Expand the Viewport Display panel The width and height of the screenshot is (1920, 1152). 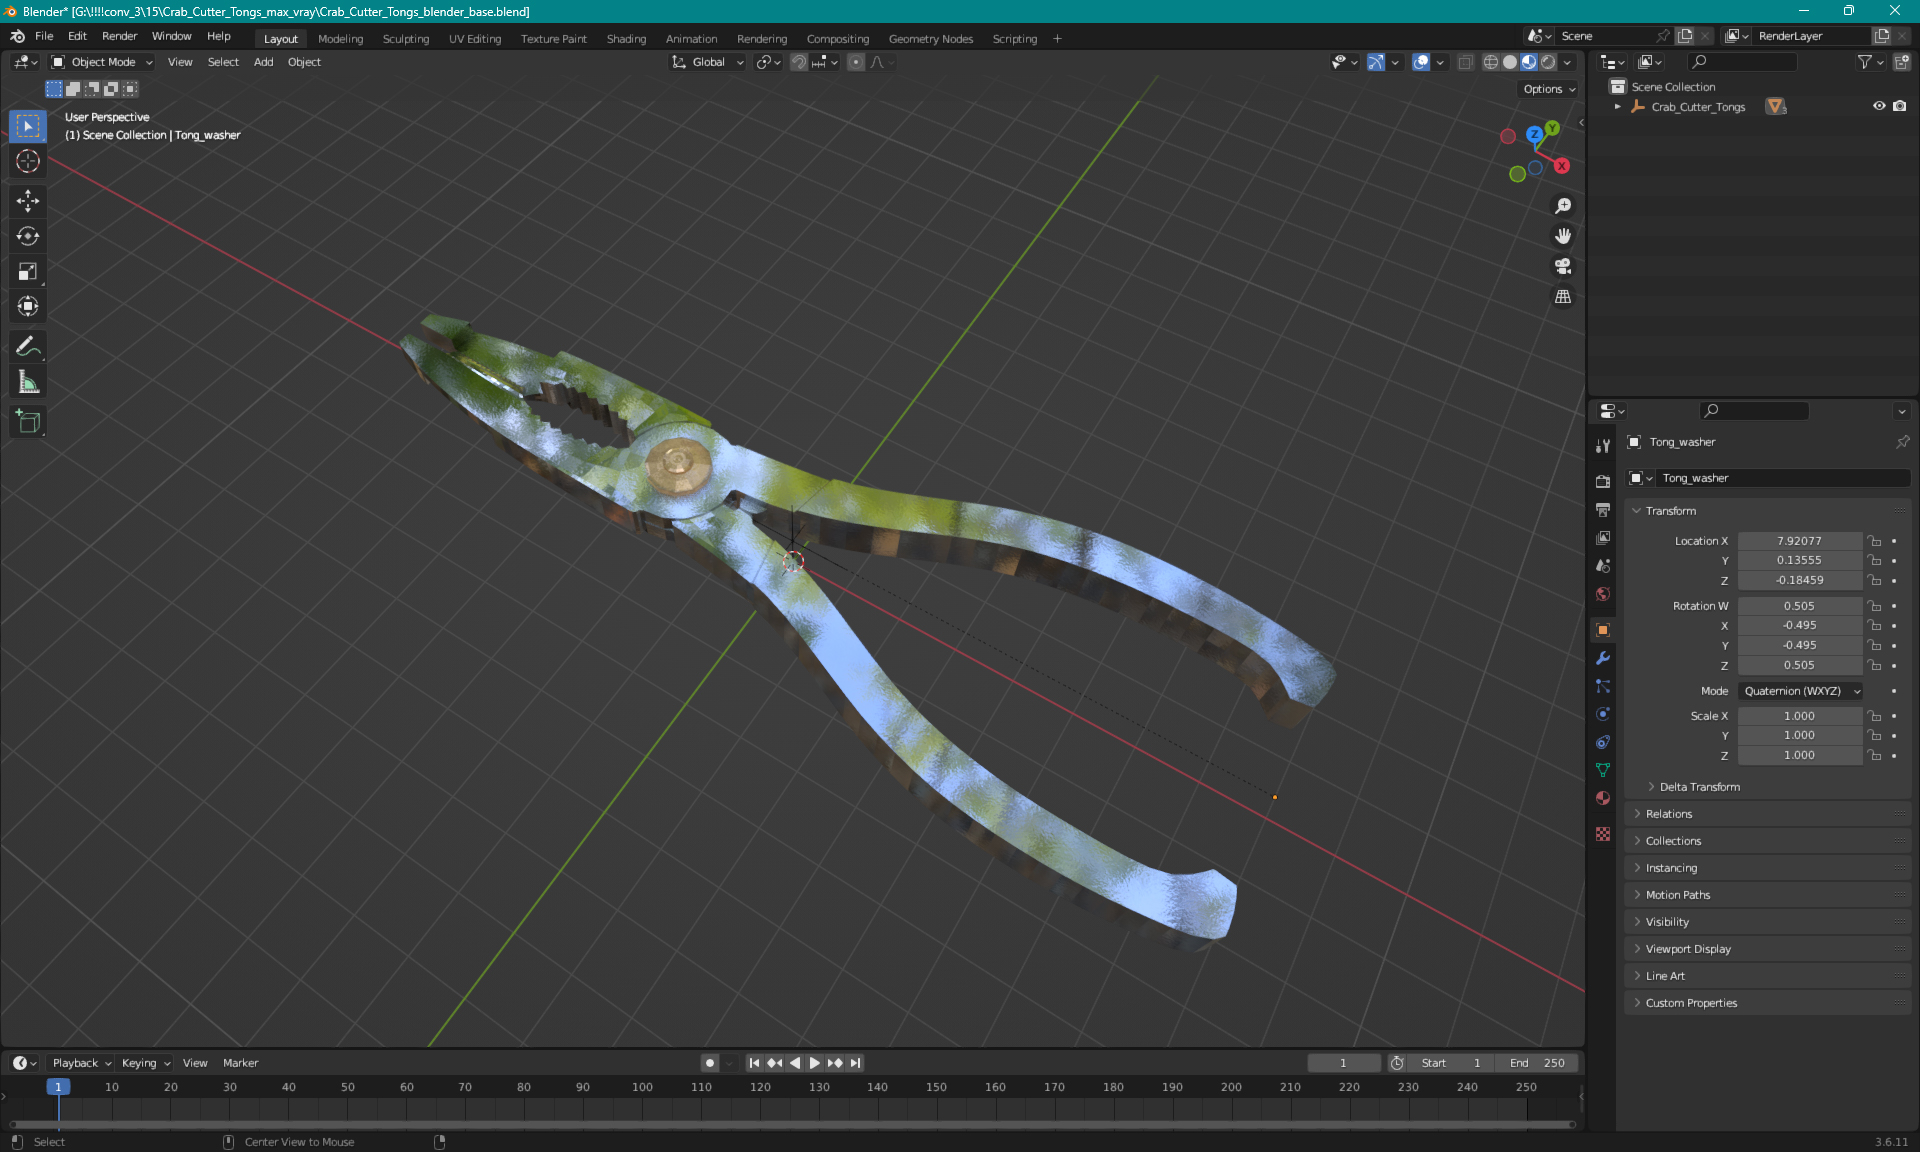pos(1768,949)
